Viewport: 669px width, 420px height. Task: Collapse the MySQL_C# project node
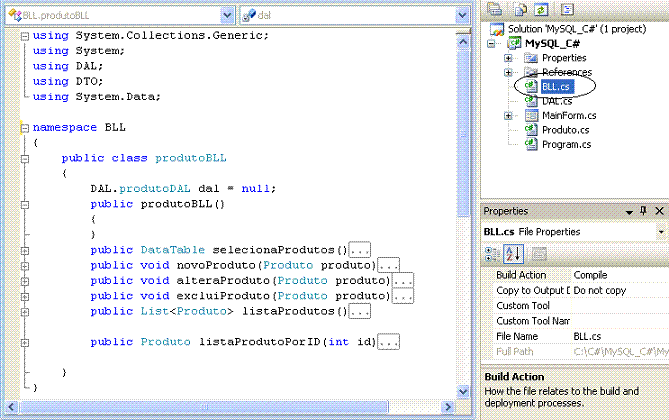[492, 44]
